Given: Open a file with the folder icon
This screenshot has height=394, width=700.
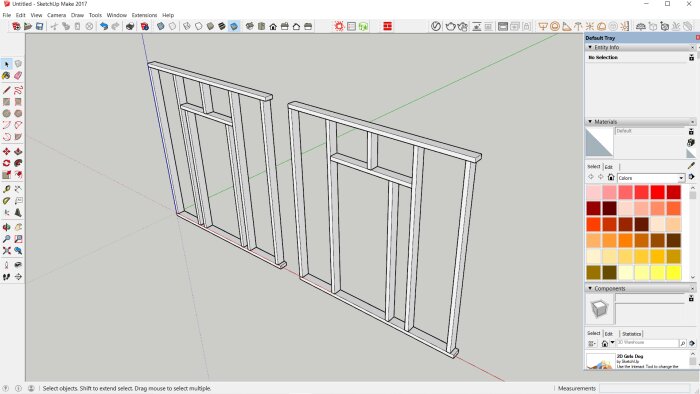Looking at the screenshot, I should click(28, 26).
